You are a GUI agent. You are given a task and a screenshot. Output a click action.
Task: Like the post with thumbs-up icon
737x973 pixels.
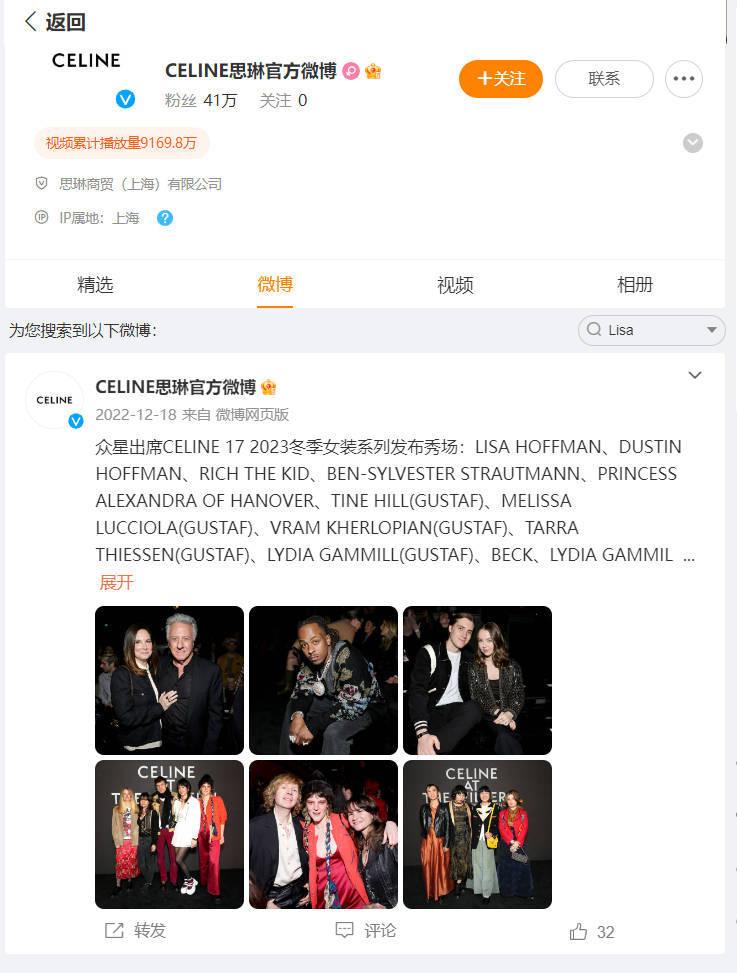coord(578,931)
